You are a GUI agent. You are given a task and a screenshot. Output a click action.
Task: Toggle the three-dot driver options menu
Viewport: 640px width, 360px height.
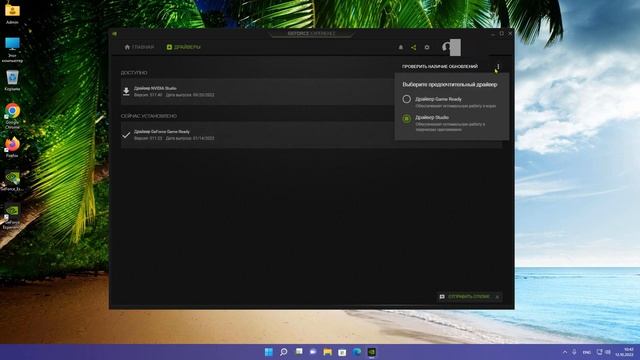pos(498,67)
